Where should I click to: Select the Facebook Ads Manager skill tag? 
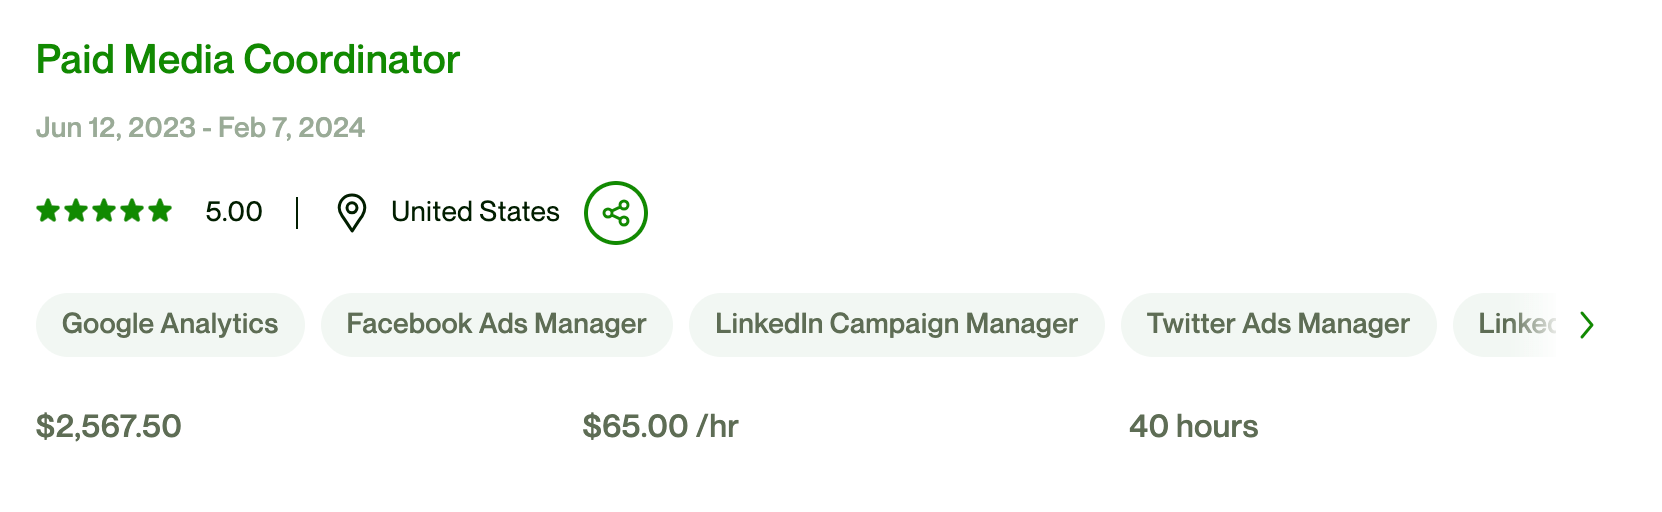click(496, 324)
